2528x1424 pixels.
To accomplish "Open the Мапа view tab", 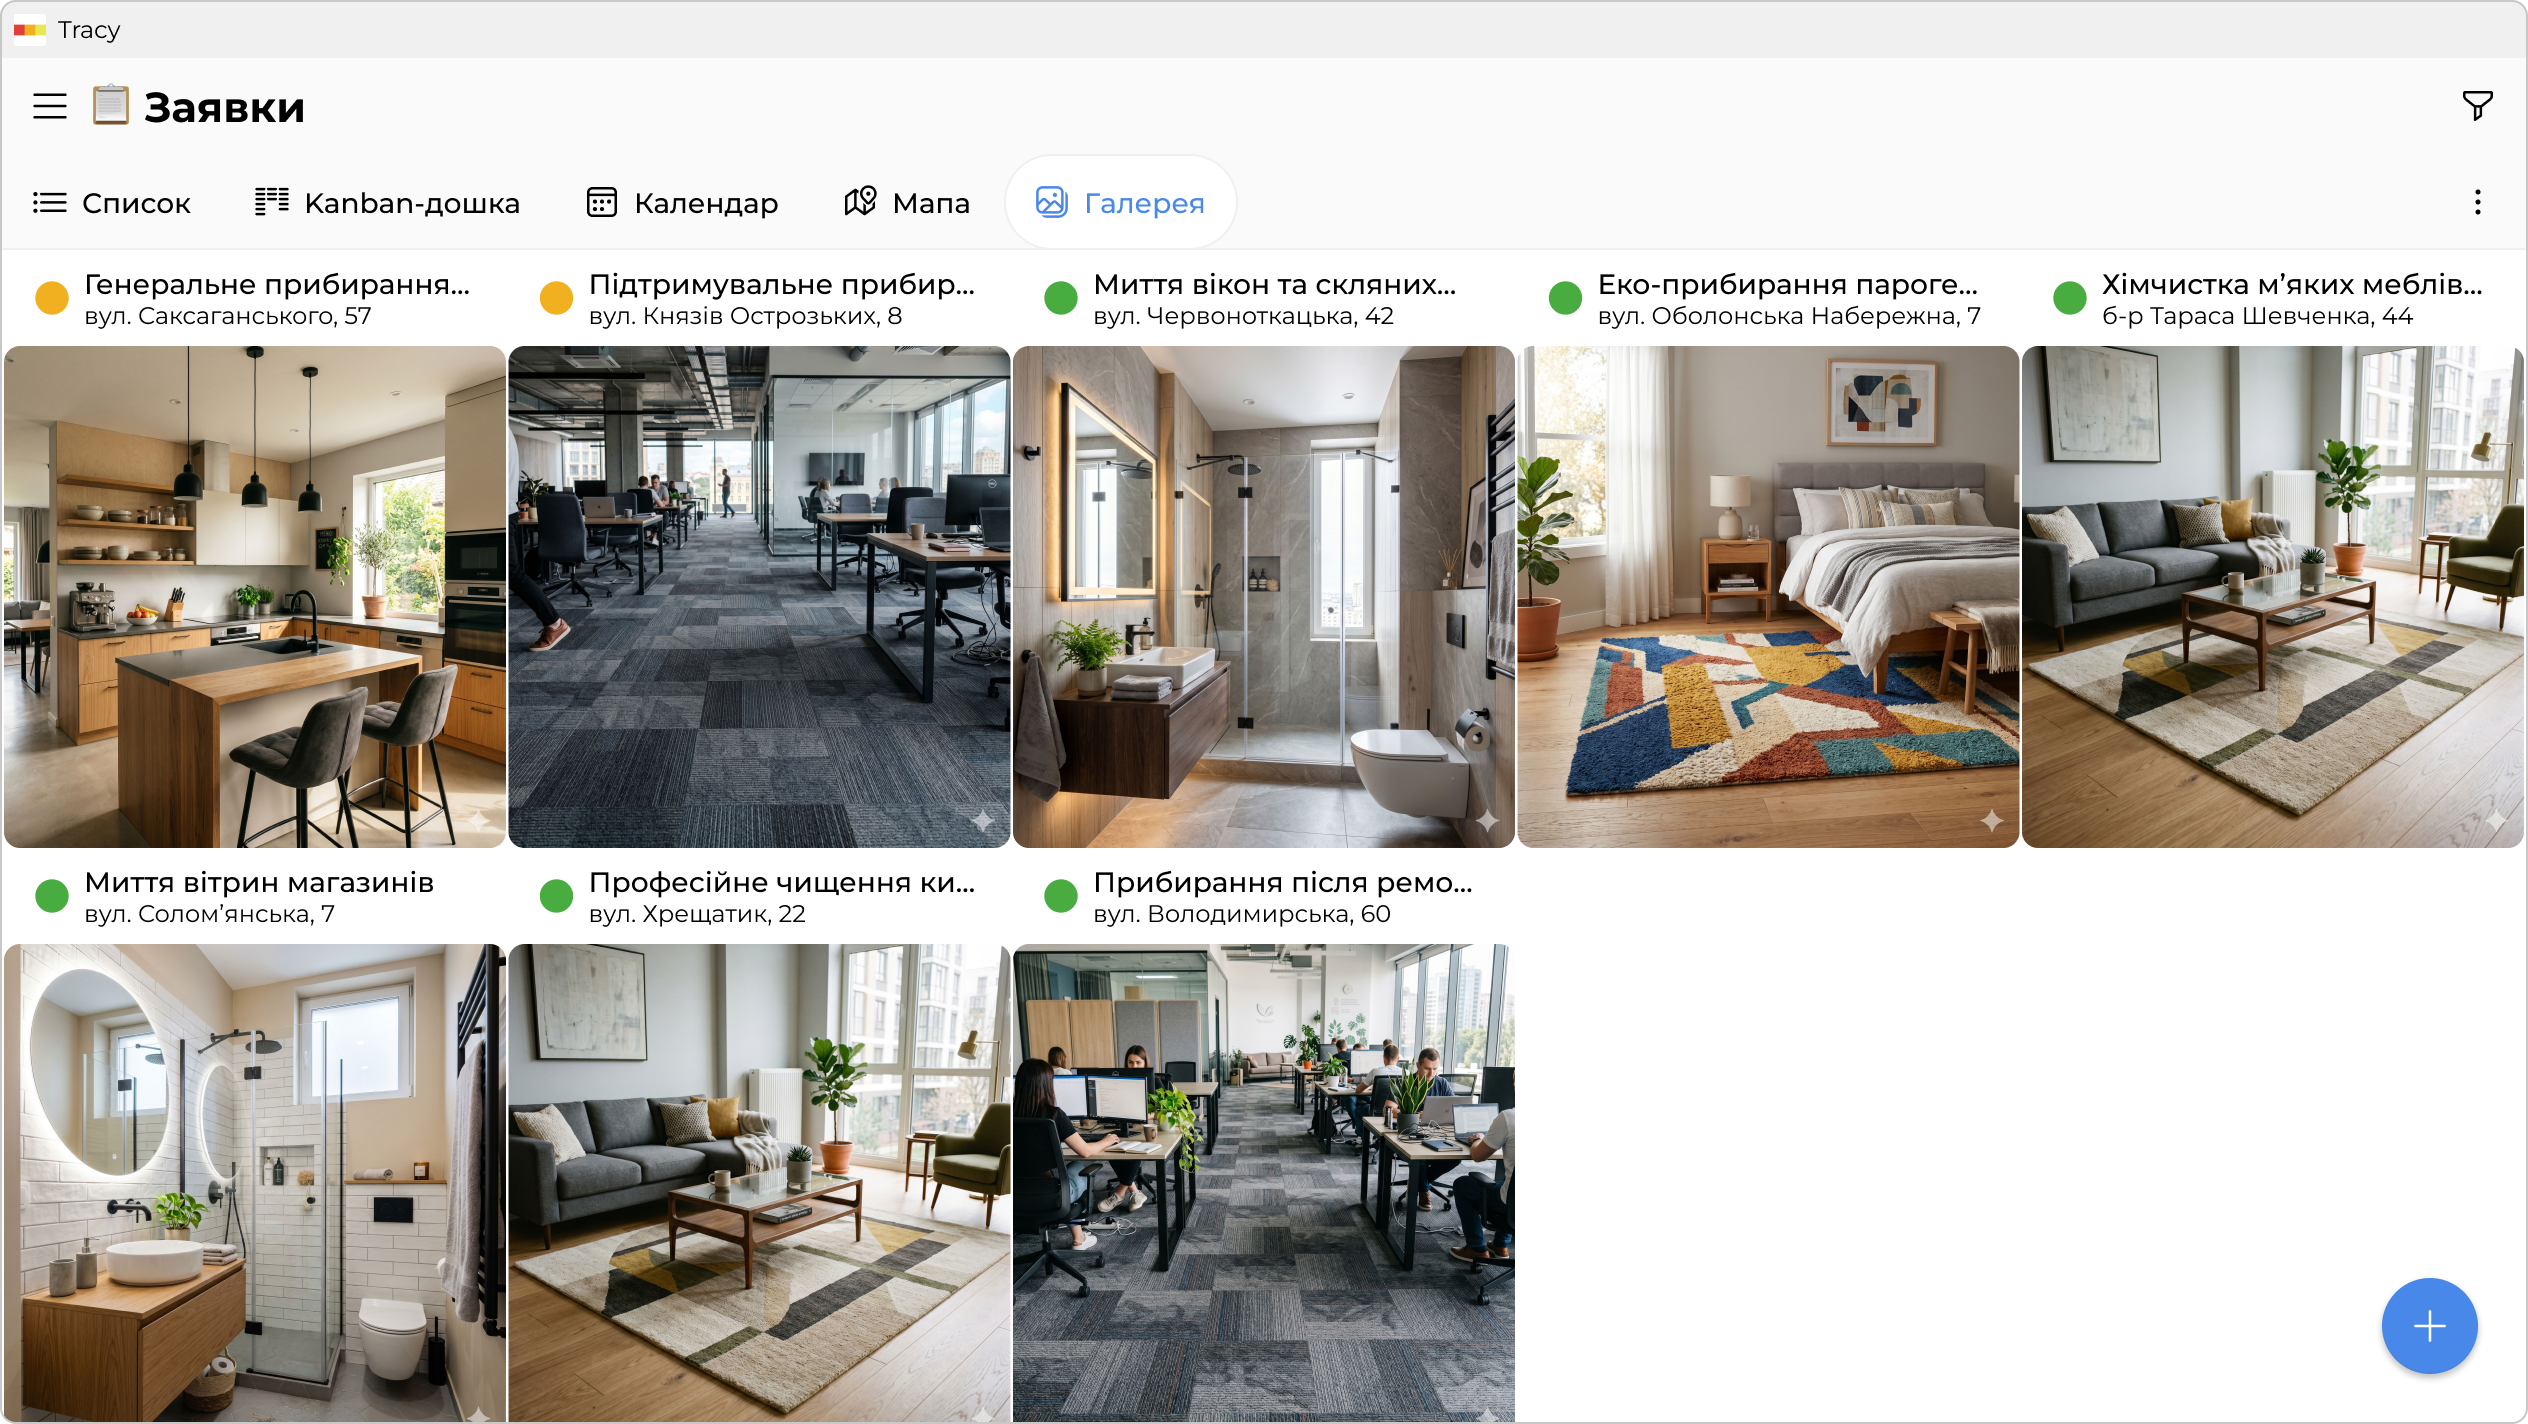I will point(907,203).
